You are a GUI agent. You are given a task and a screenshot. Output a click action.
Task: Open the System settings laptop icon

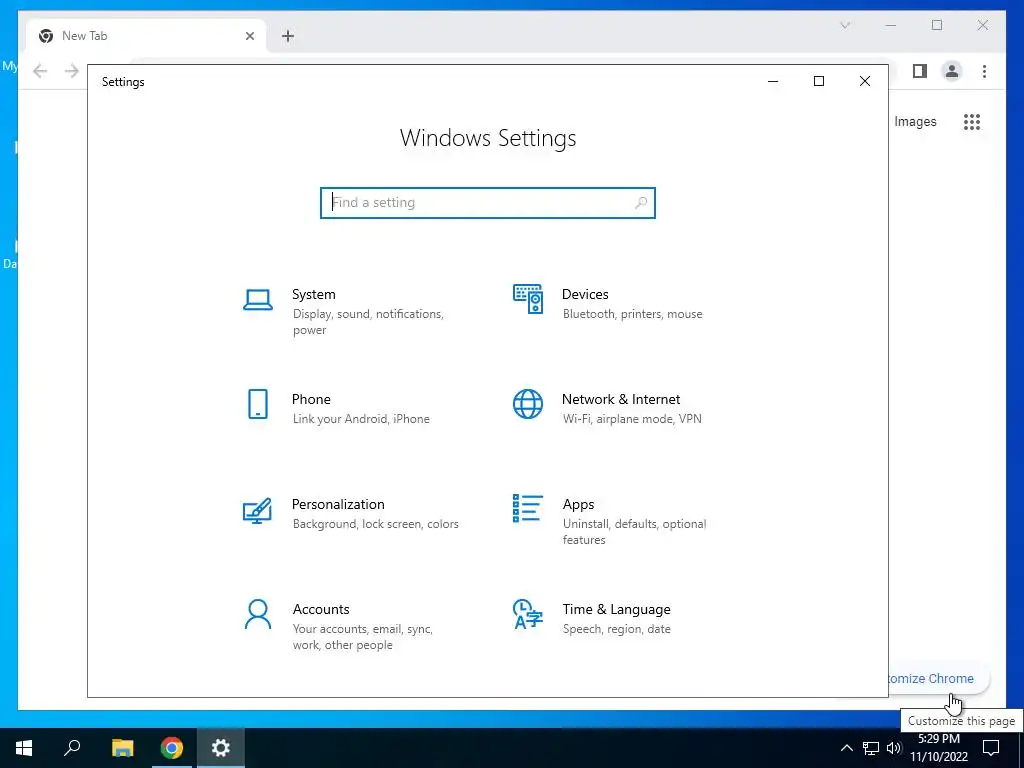coord(258,300)
